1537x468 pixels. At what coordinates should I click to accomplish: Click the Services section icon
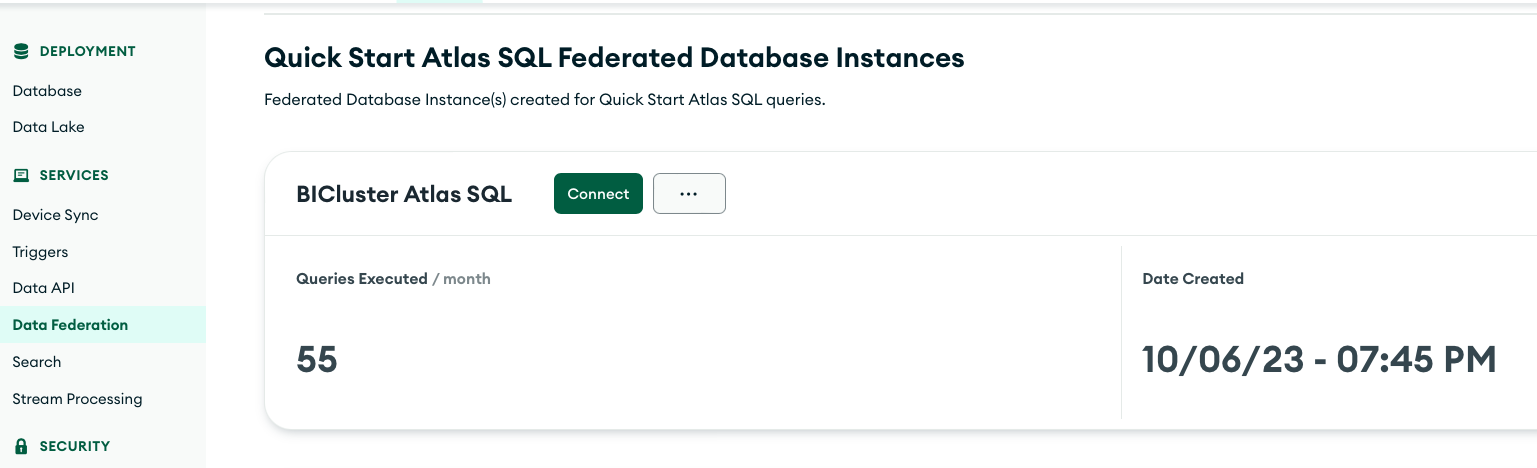point(20,175)
